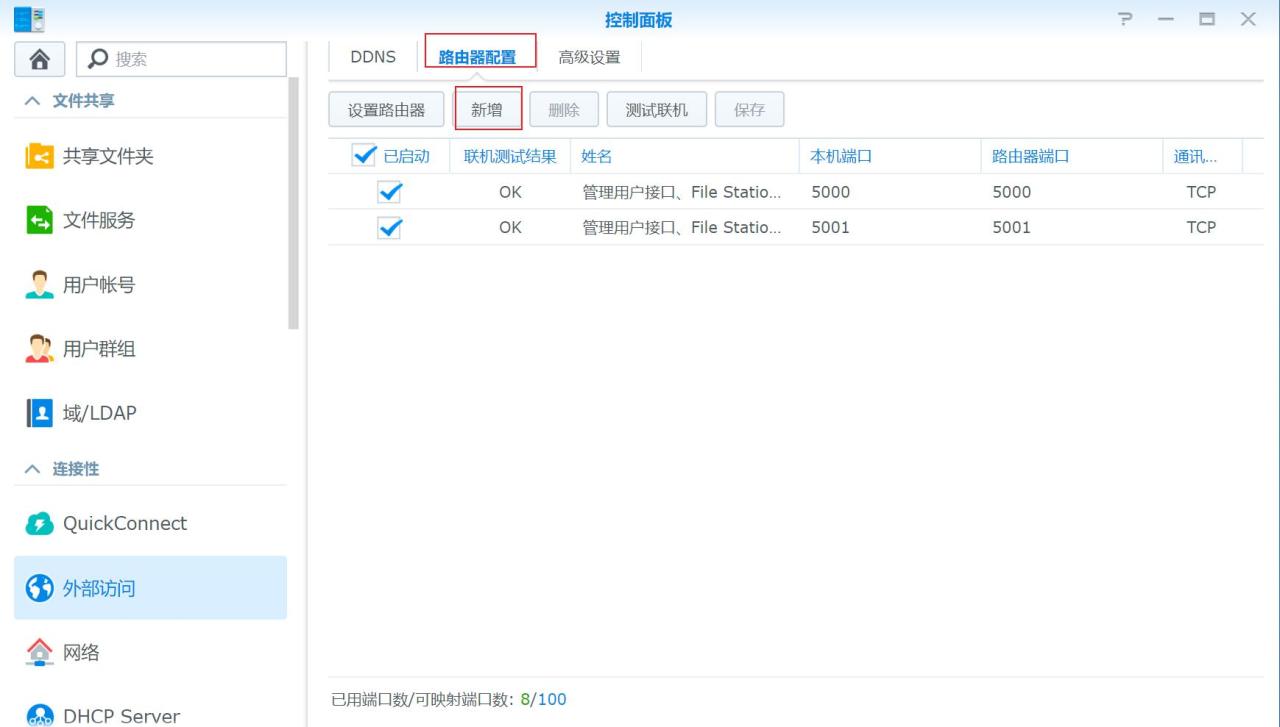Click the 保存 button
This screenshot has height=727, width=1280.
[x=749, y=110]
